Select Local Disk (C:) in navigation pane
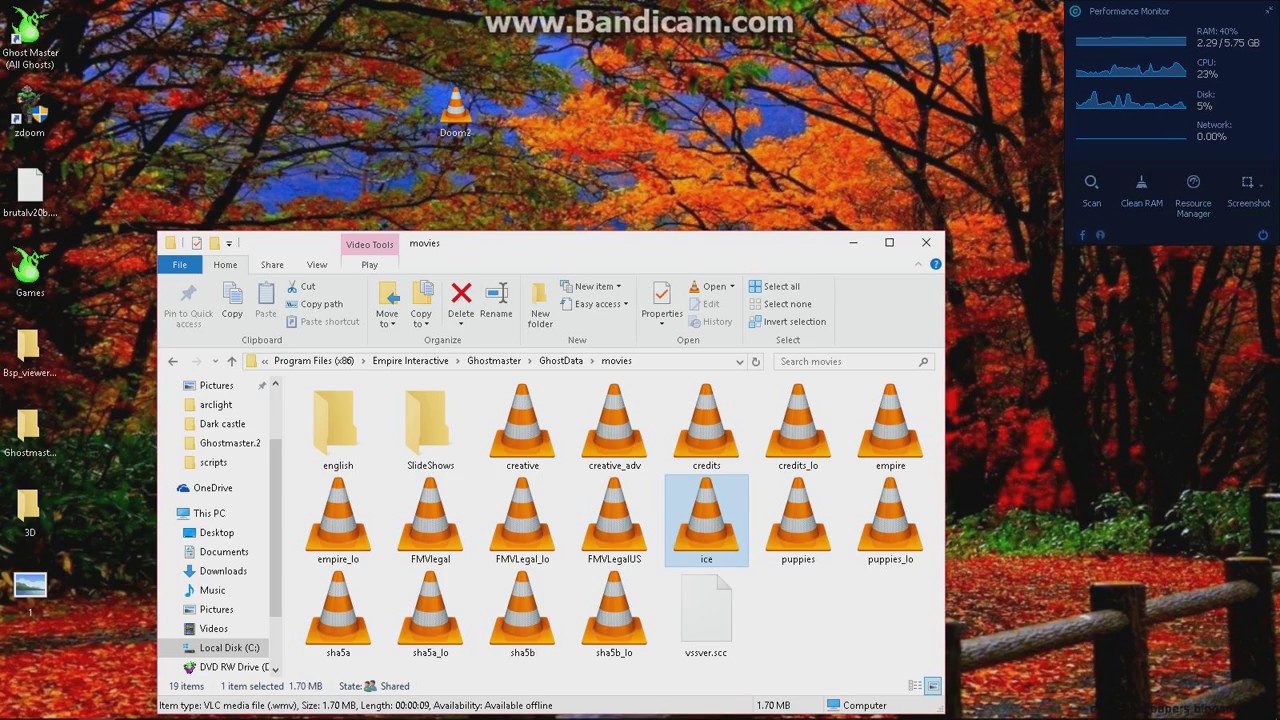The height and width of the screenshot is (720, 1280). tap(220, 648)
